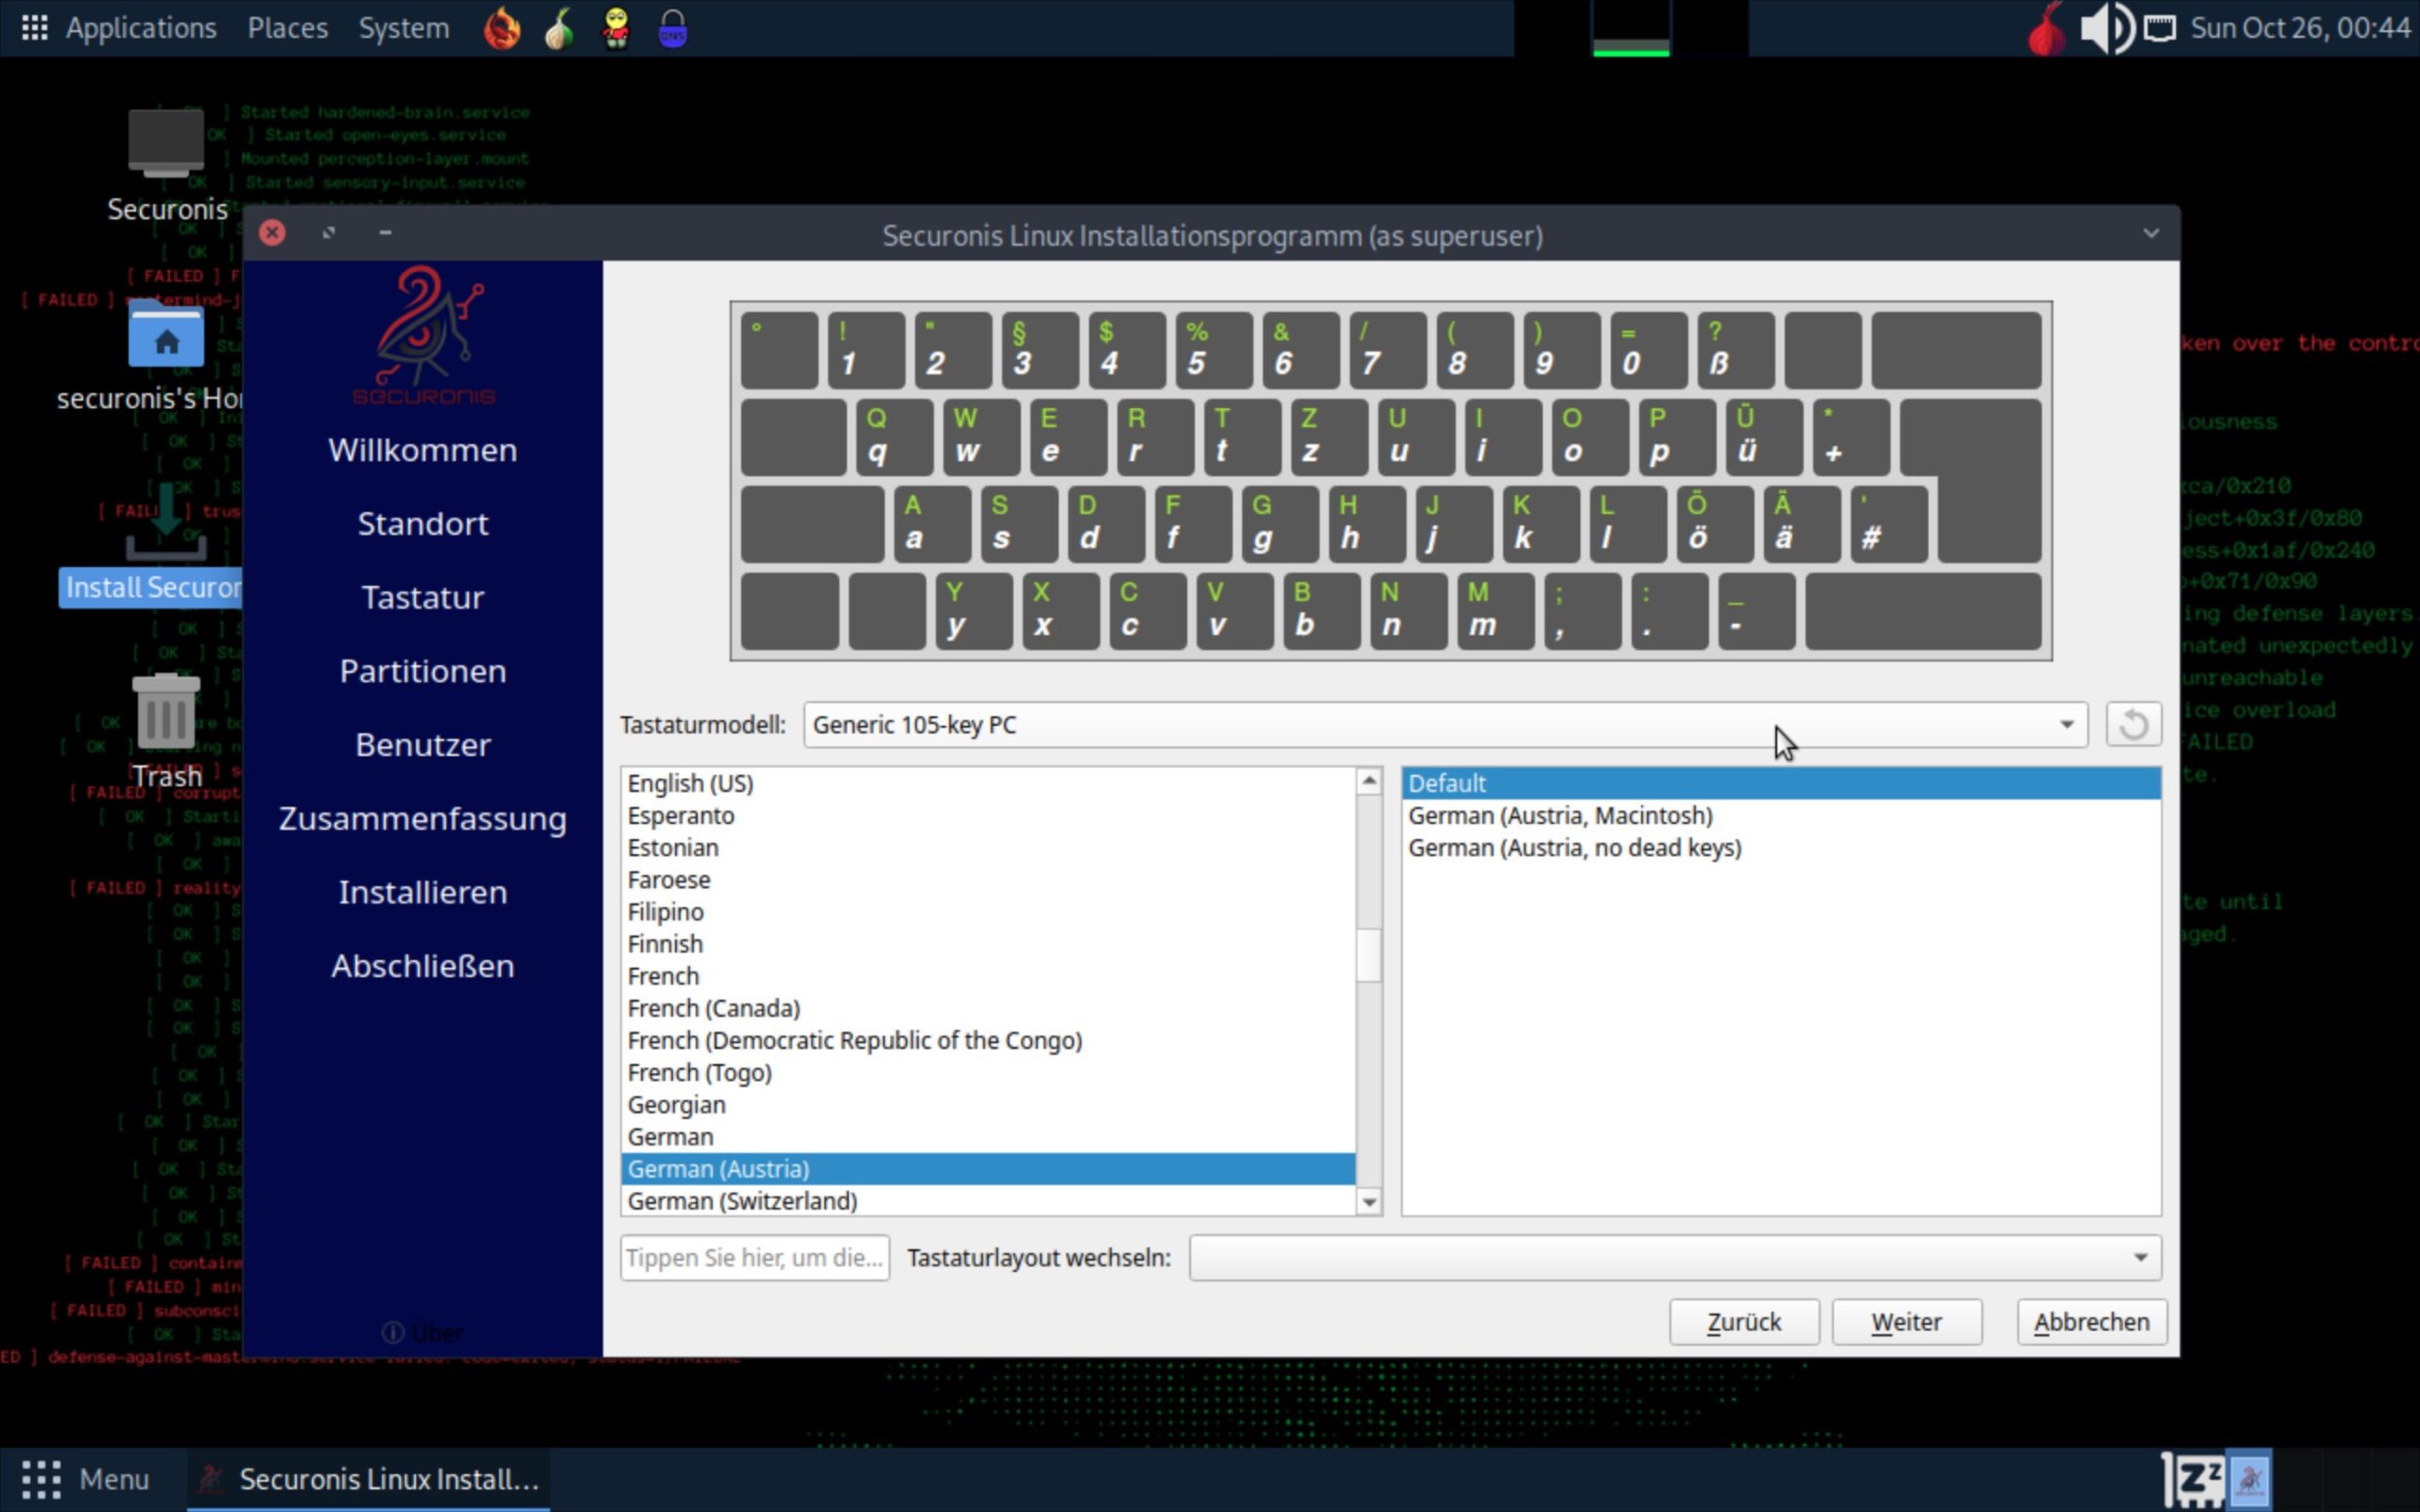Screen dimensions: 2420x1512
Task: Reset keyboard model with the revert arrow button
Action: click(x=2132, y=724)
